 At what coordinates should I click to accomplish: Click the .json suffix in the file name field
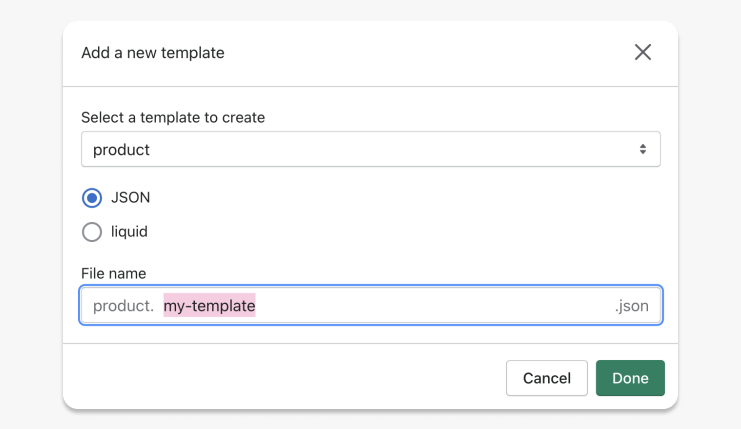(631, 306)
